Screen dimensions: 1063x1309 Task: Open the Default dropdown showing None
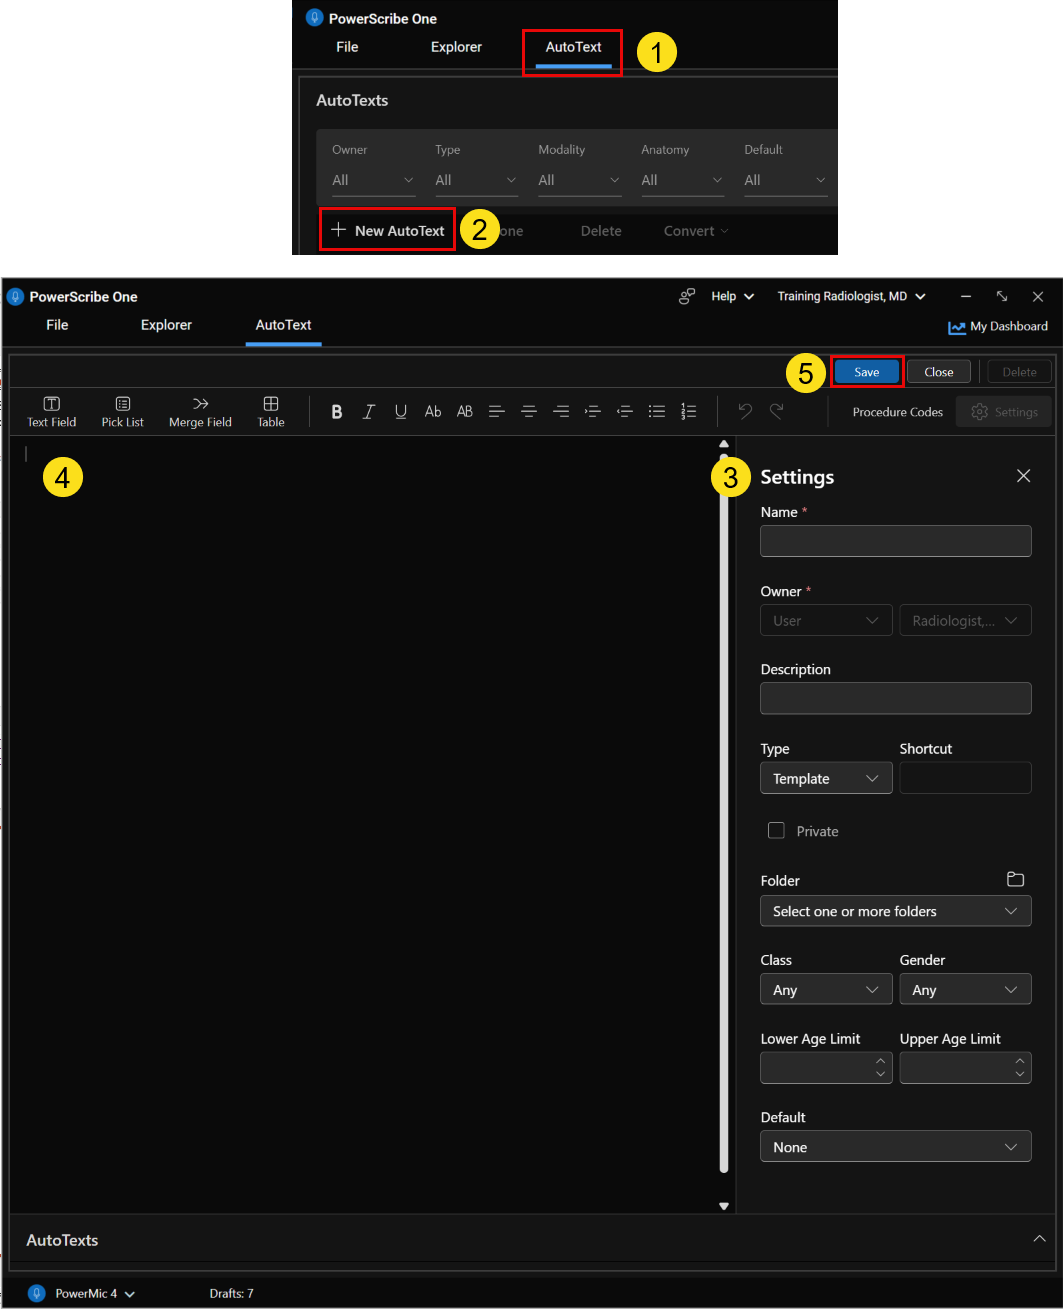(895, 1147)
